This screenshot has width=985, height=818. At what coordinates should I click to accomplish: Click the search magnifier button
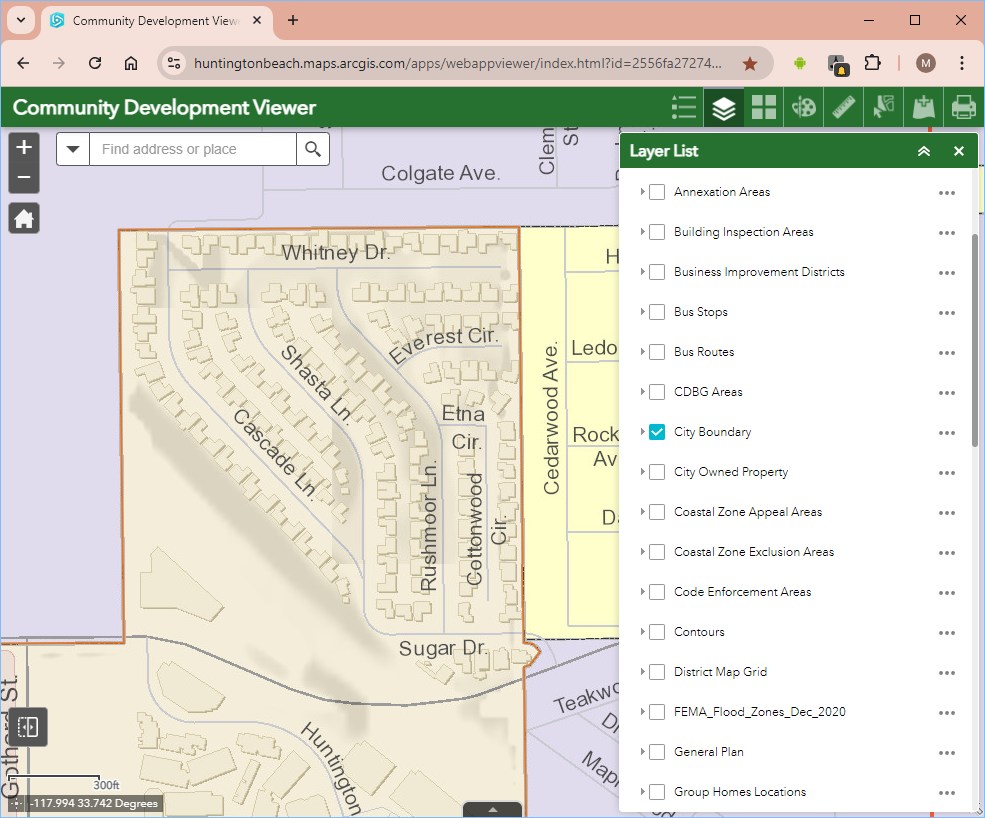[313, 149]
